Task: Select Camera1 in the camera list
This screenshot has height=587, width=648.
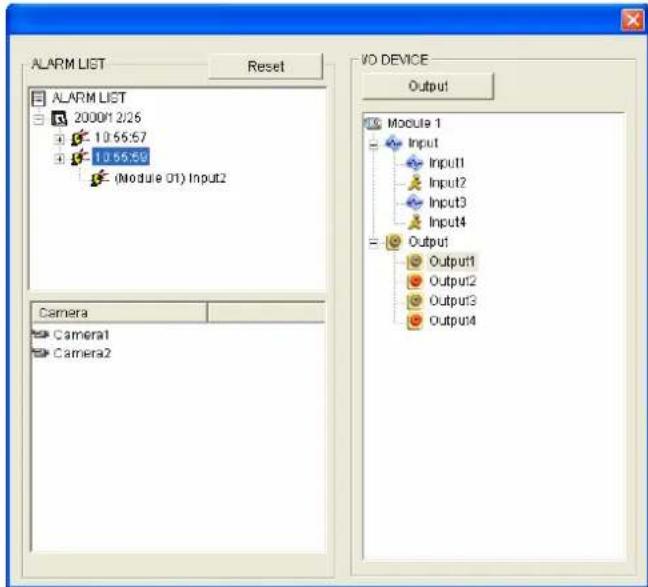Action: click(81, 334)
